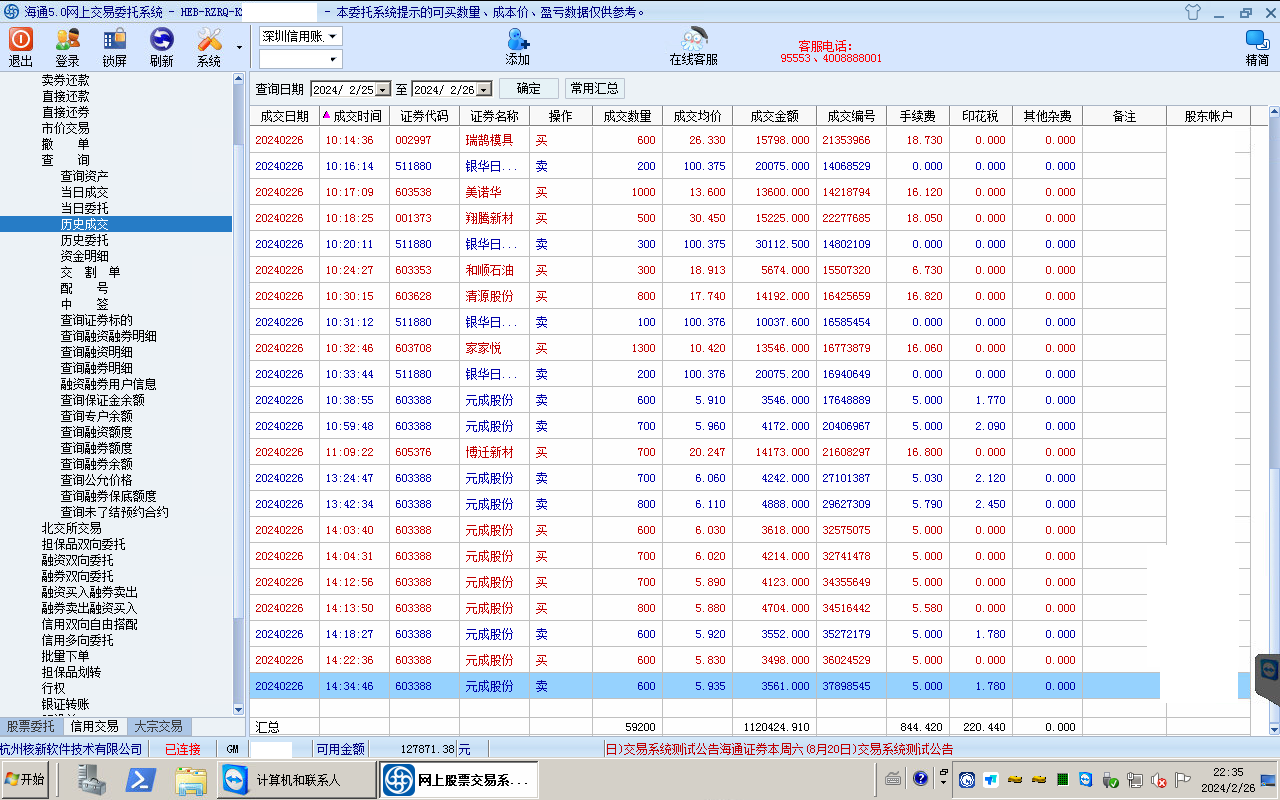Open the end date 2024/2/26 dropdown
1280x800 pixels.
(484, 90)
